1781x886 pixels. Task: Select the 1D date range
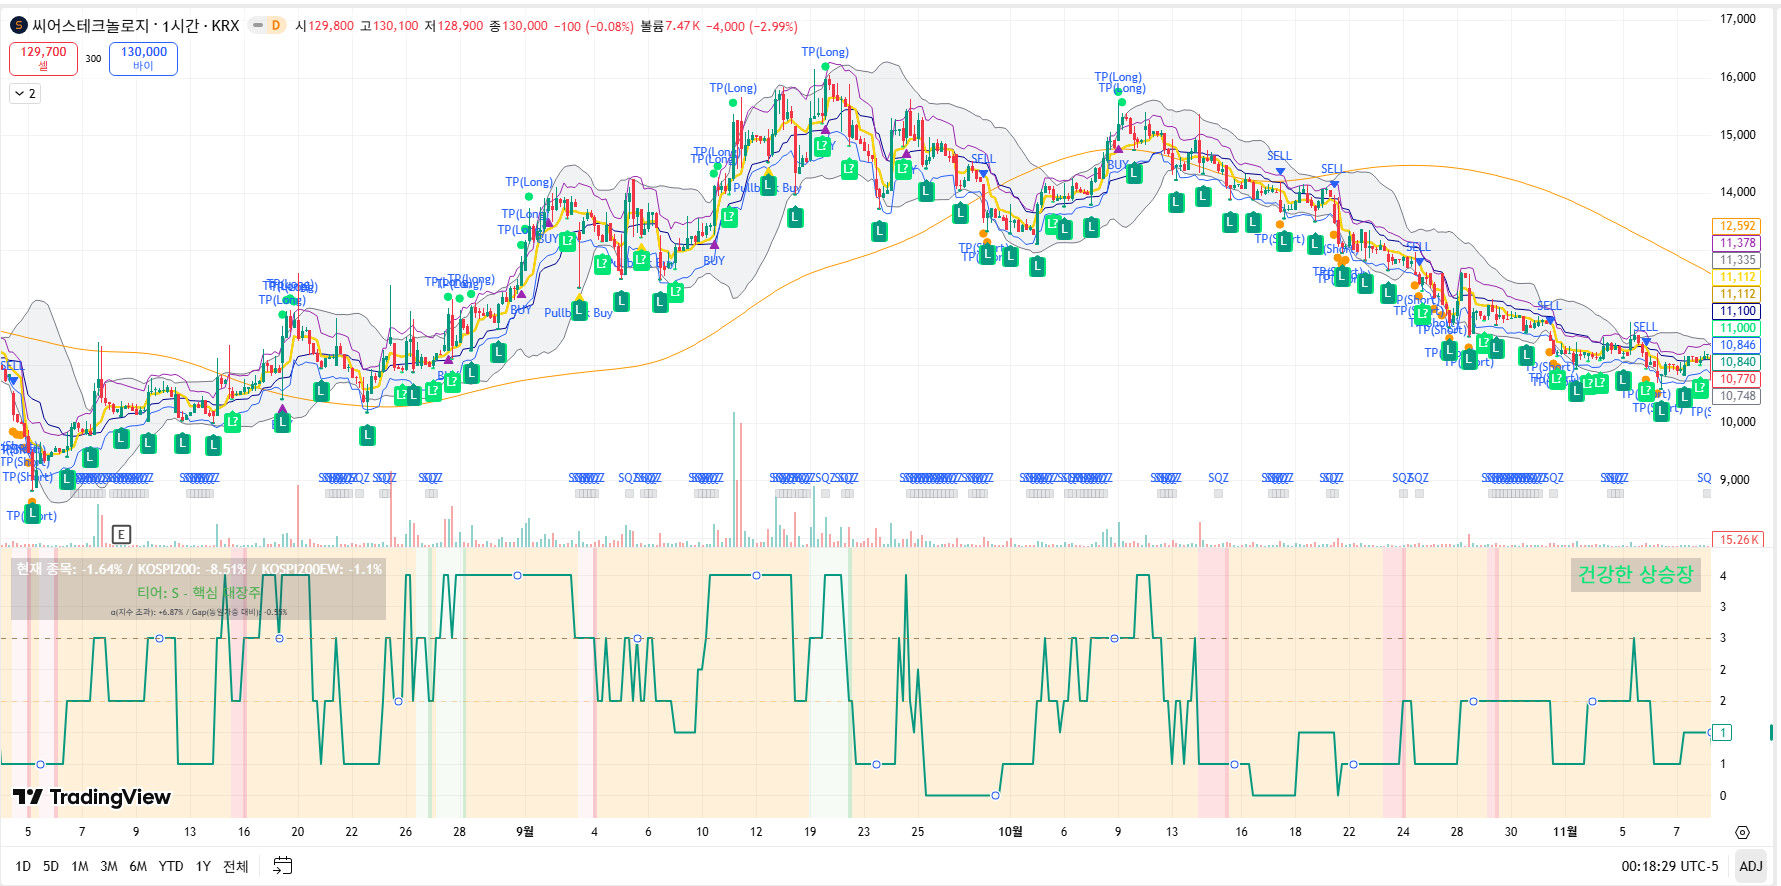23,866
